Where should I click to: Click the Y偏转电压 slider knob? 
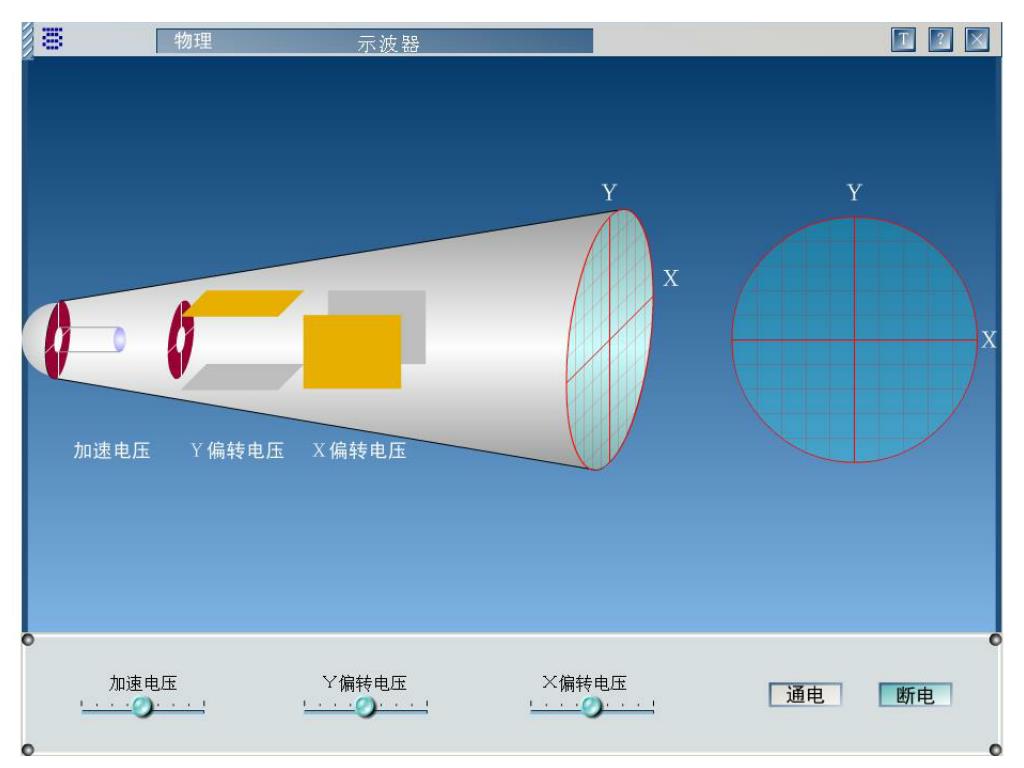[365, 706]
